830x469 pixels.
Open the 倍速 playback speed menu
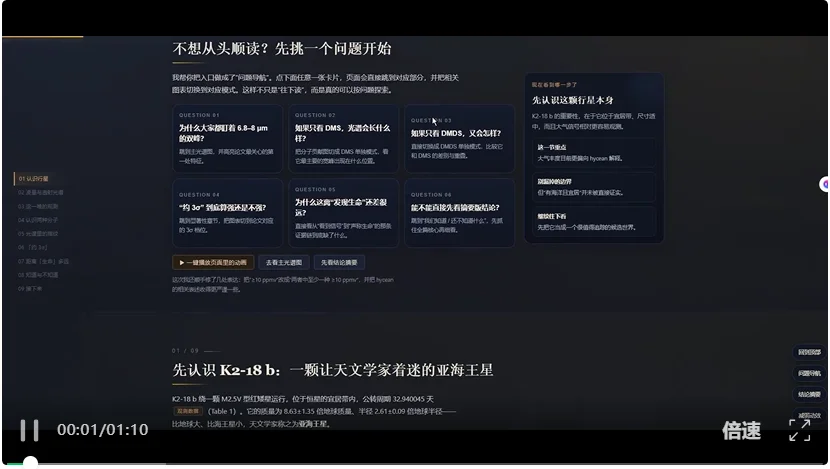point(742,430)
